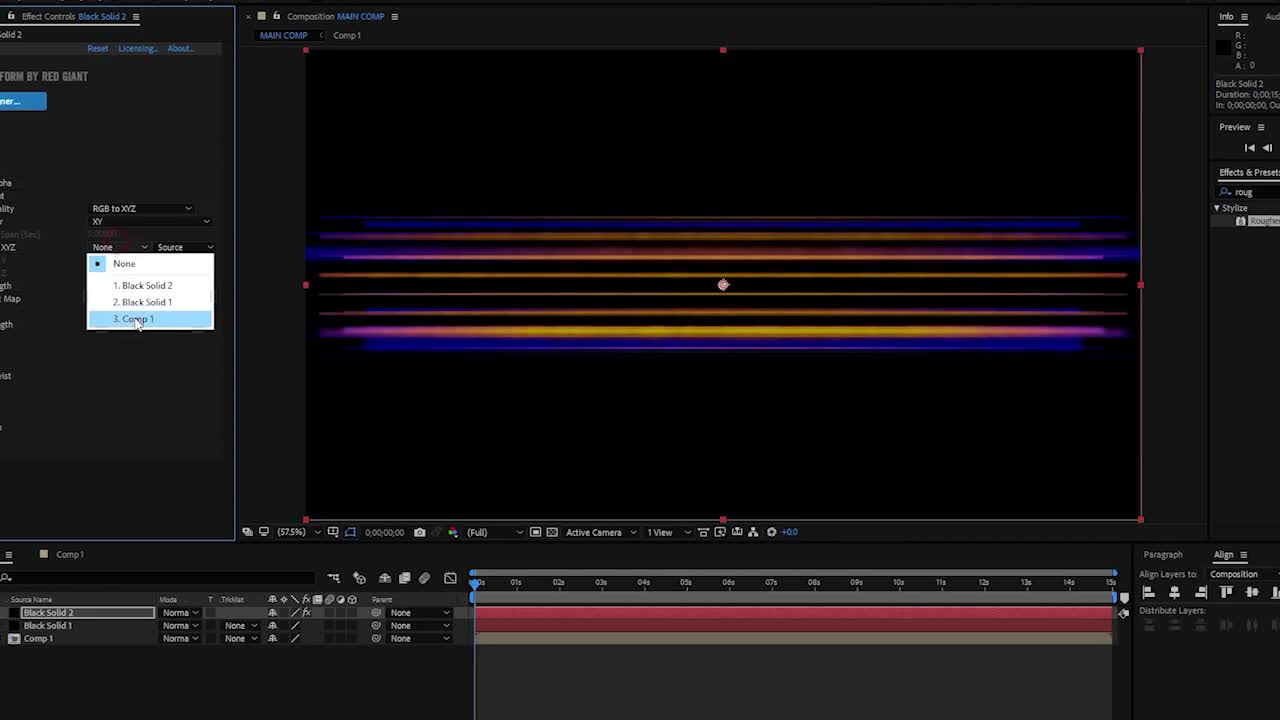Open blending Mode dropdown for Black Solid 2
Screen dimensions: 1280x720
point(180,613)
